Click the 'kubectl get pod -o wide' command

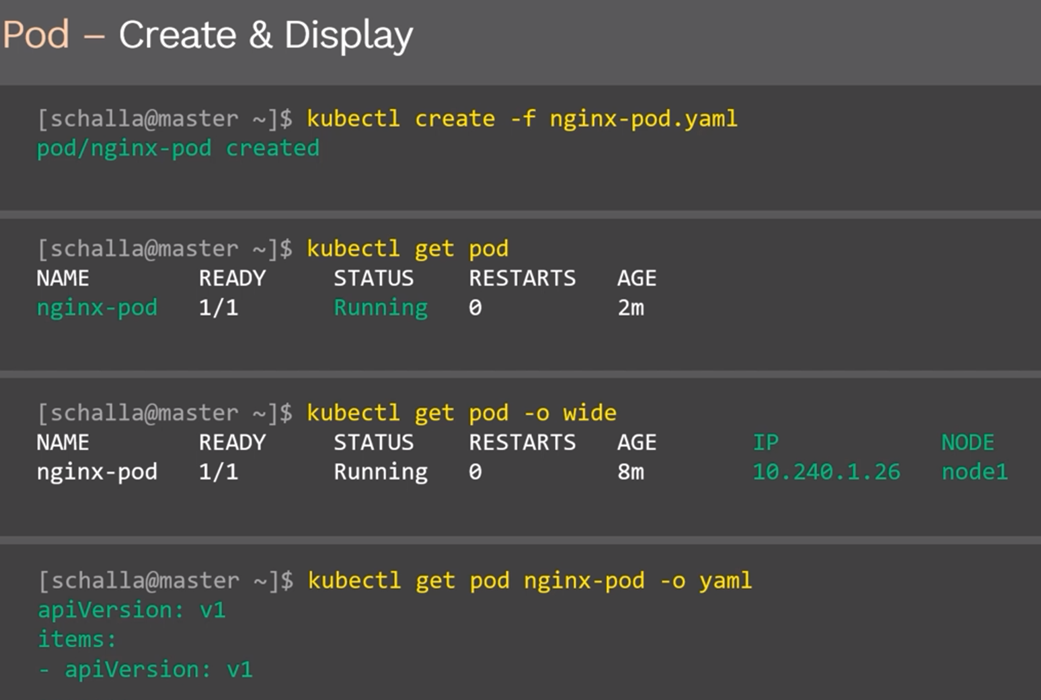pos(461,413)
